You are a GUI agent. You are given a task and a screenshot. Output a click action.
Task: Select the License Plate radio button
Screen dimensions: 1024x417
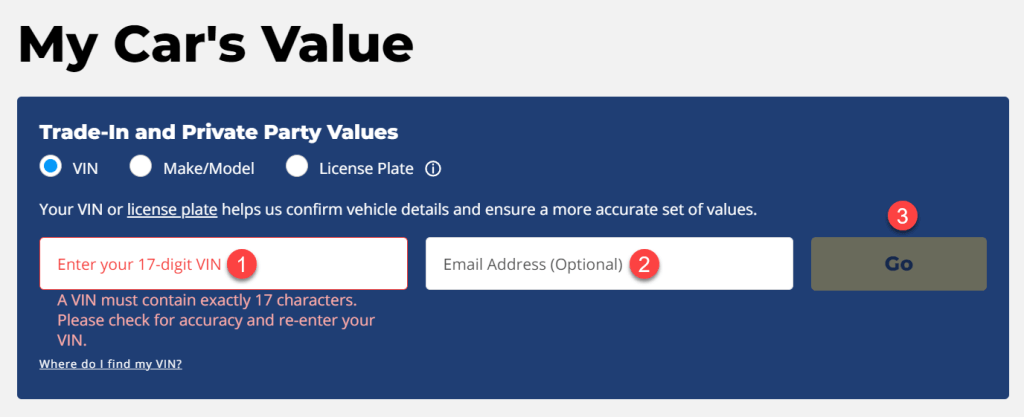296,166
